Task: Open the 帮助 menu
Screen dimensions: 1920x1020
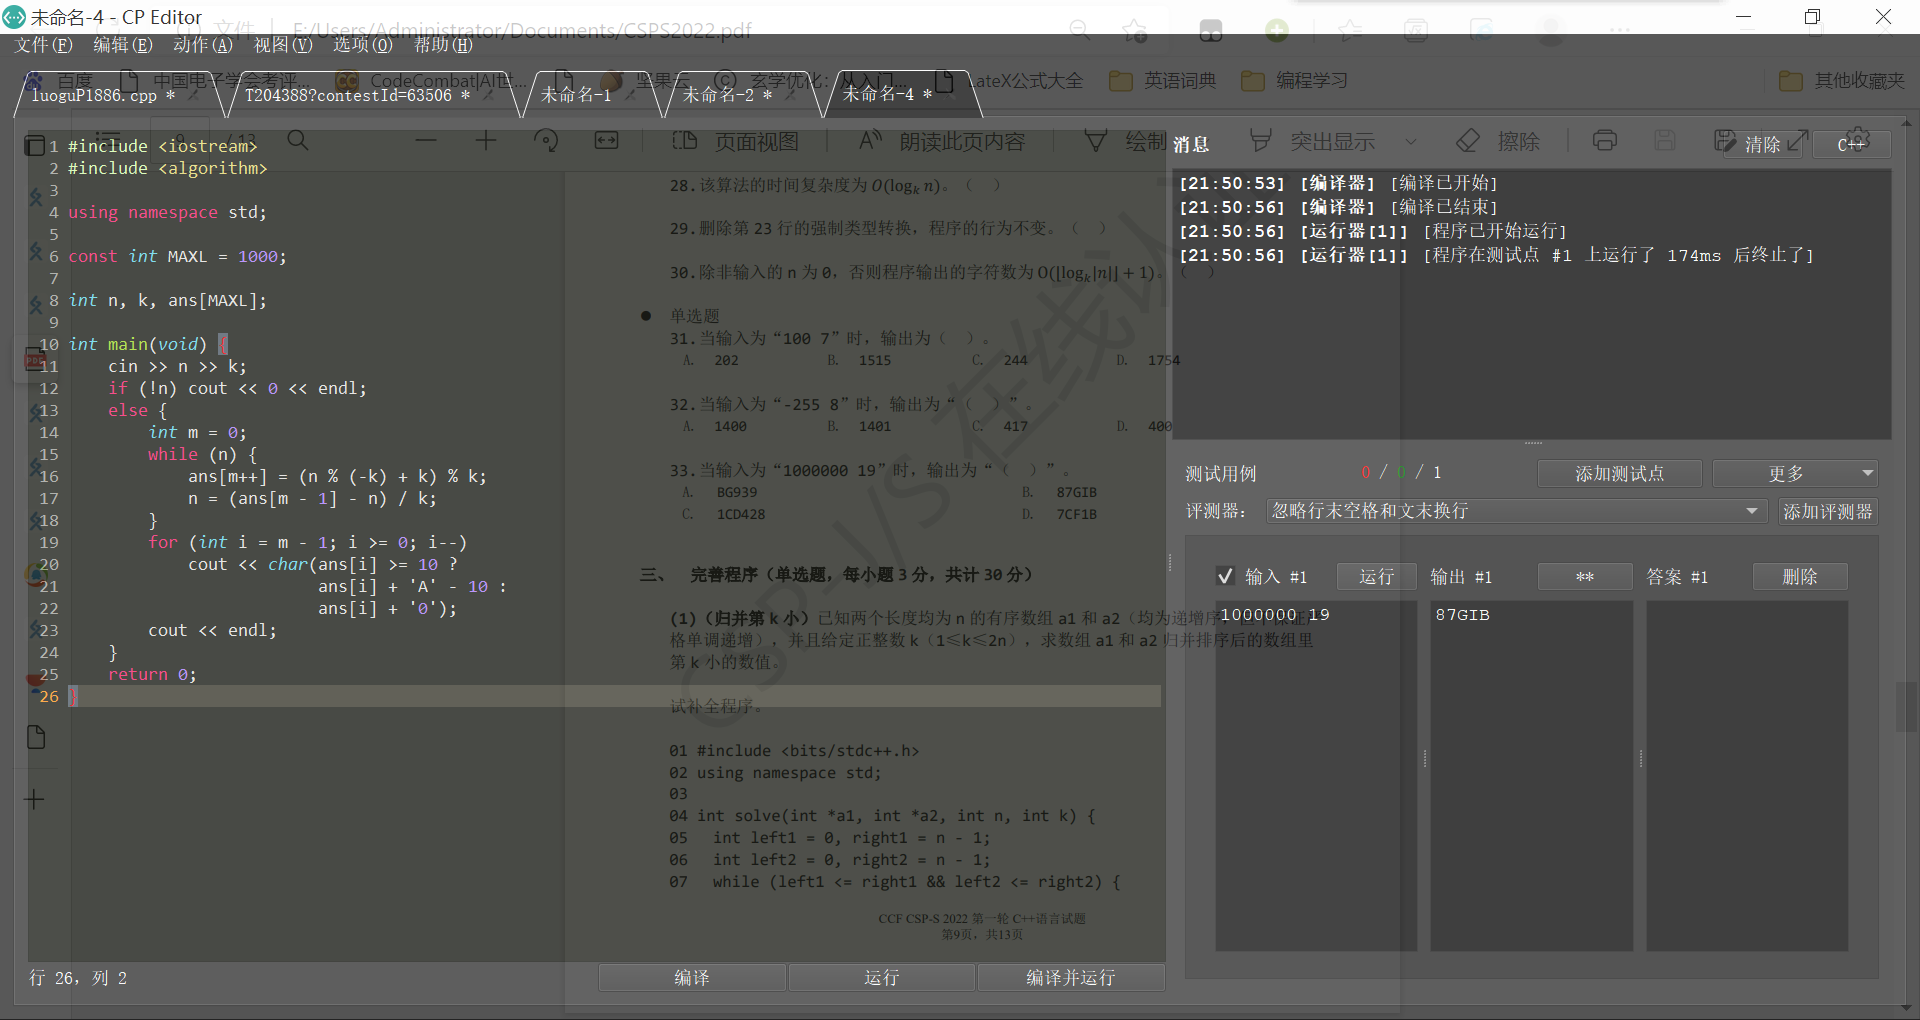Action: coord(443,45)
